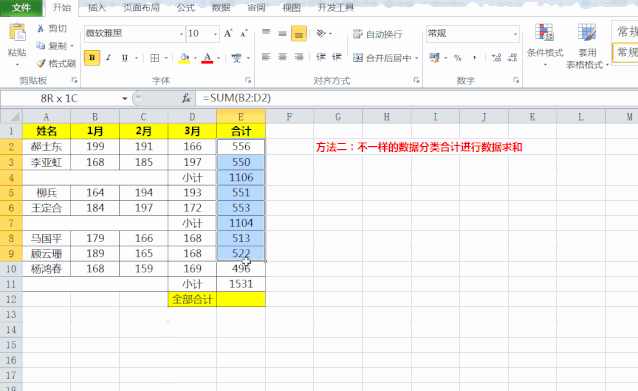Open the font color dropdown arrow

[219, 58]
